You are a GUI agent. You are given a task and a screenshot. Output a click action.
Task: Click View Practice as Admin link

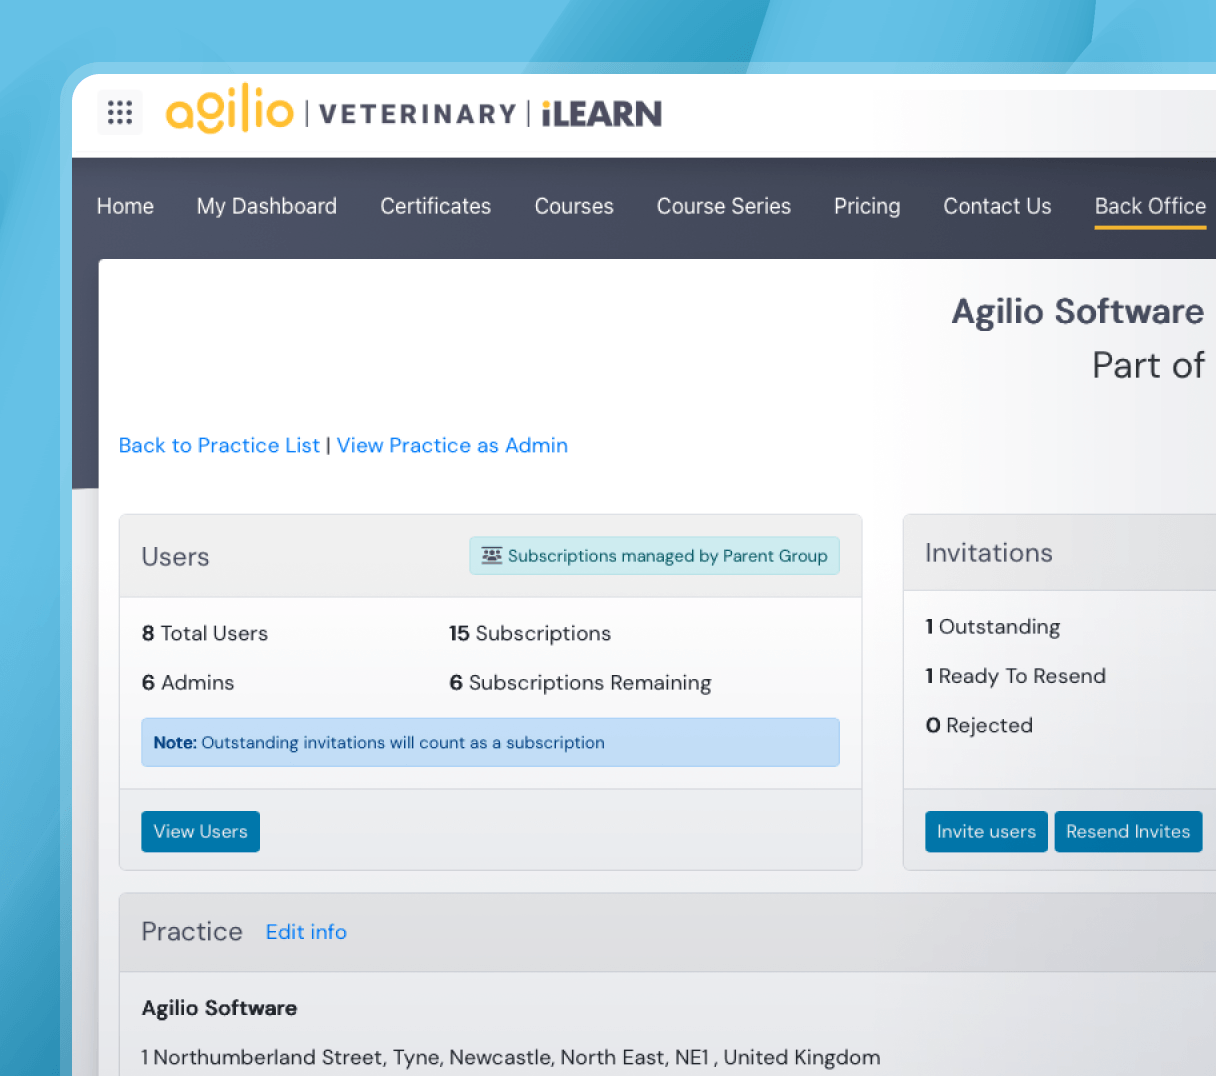[x=452, y=445]
